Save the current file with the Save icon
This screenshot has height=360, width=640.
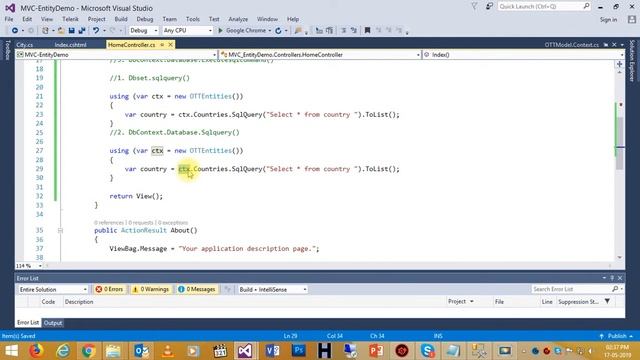pyautogui.click(x=71, y=31)
